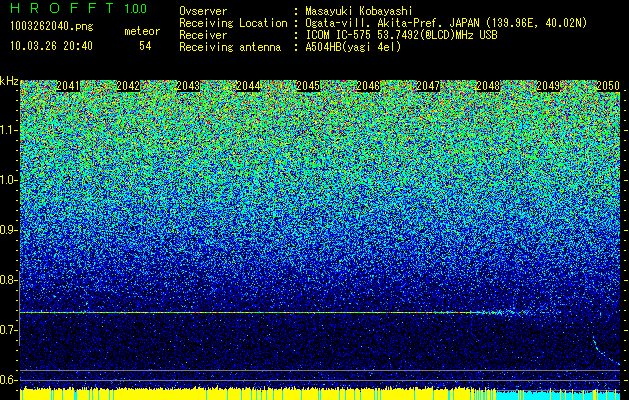Click the 2042 time marker
The image size is (629, 400).
128,85
